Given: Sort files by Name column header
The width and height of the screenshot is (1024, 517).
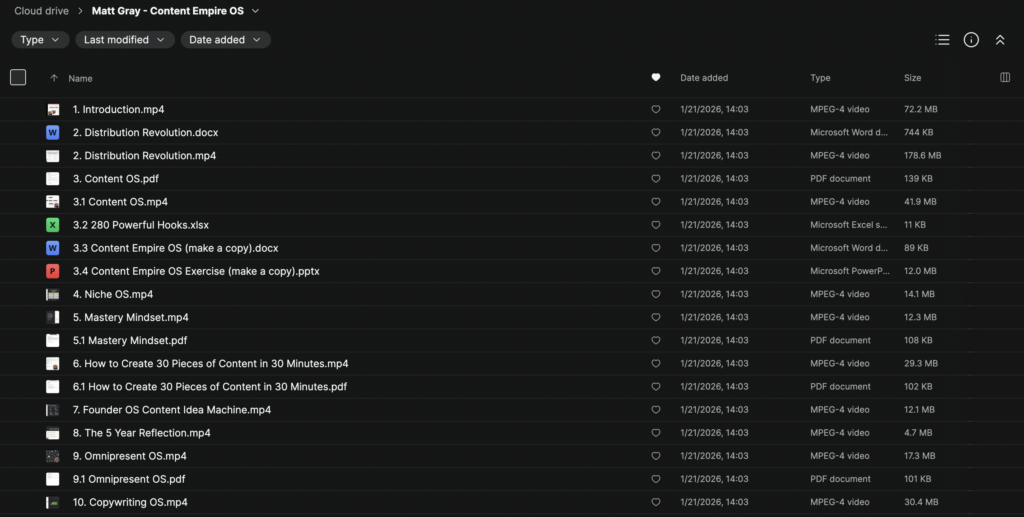Looking at the screenshot, I should [80, 78].
